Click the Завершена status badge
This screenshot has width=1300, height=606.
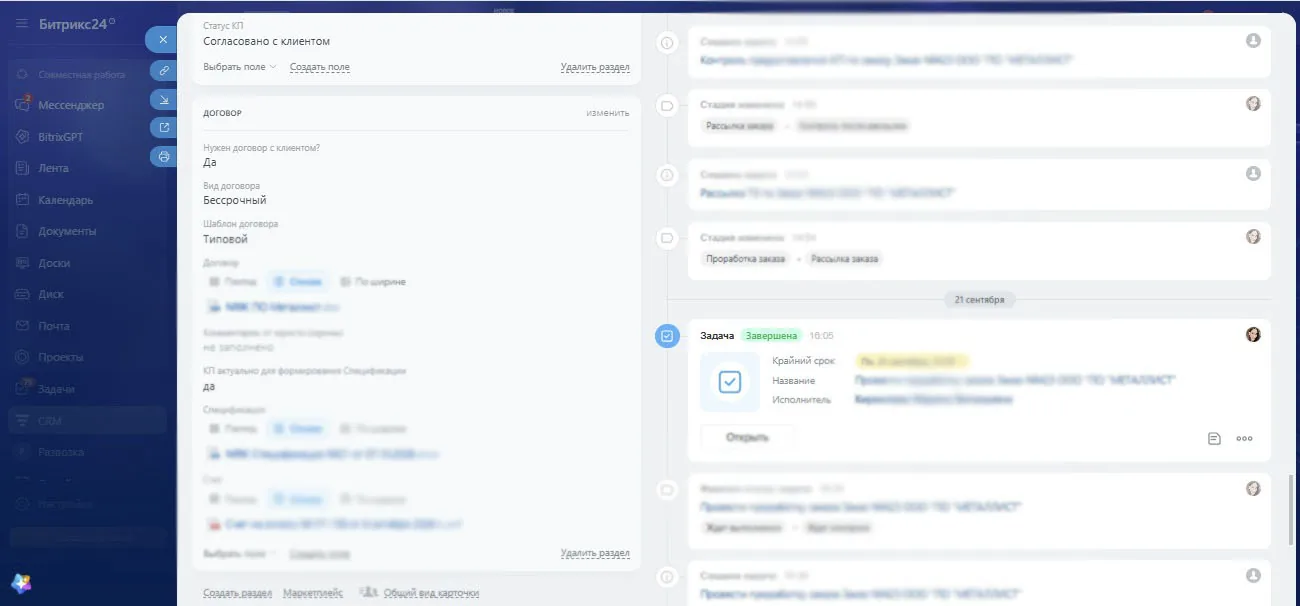771,336
